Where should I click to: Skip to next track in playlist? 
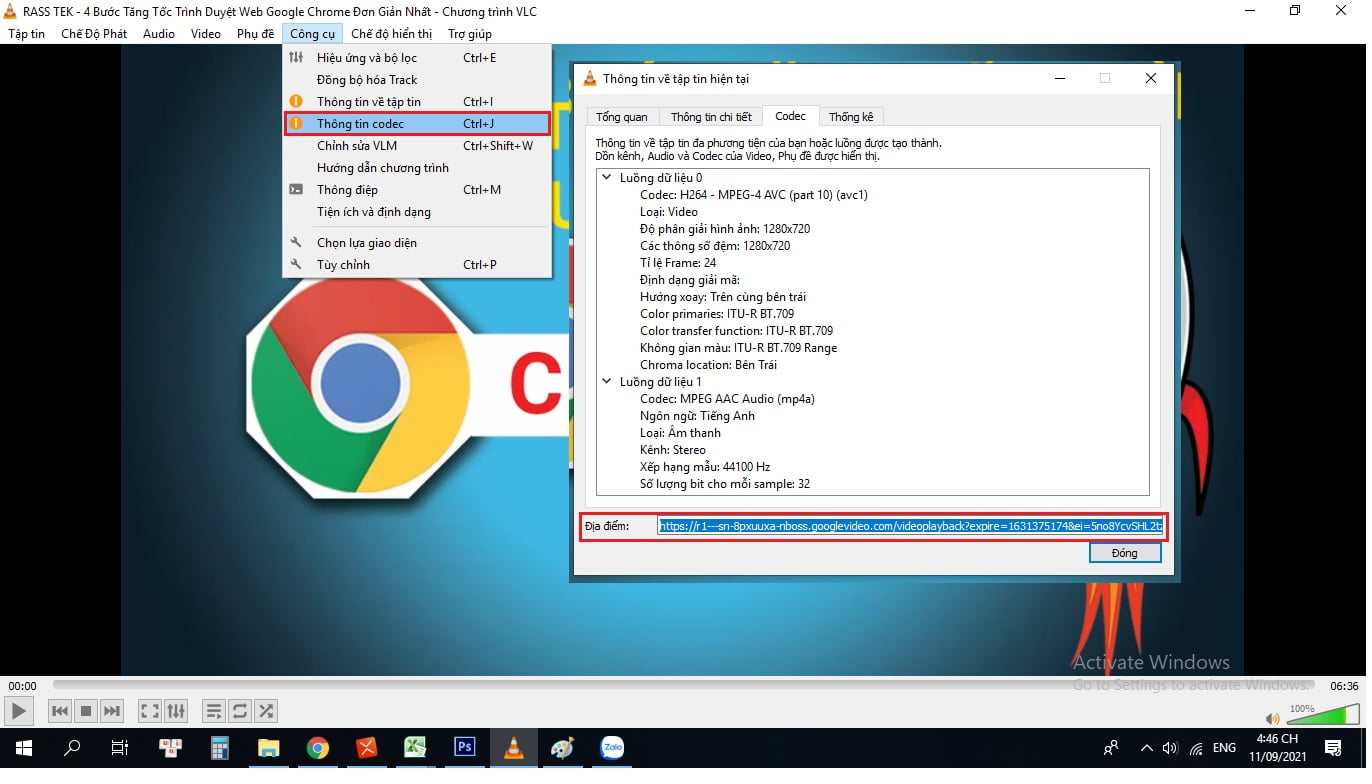pyautogui.click(x=112, y=711)
